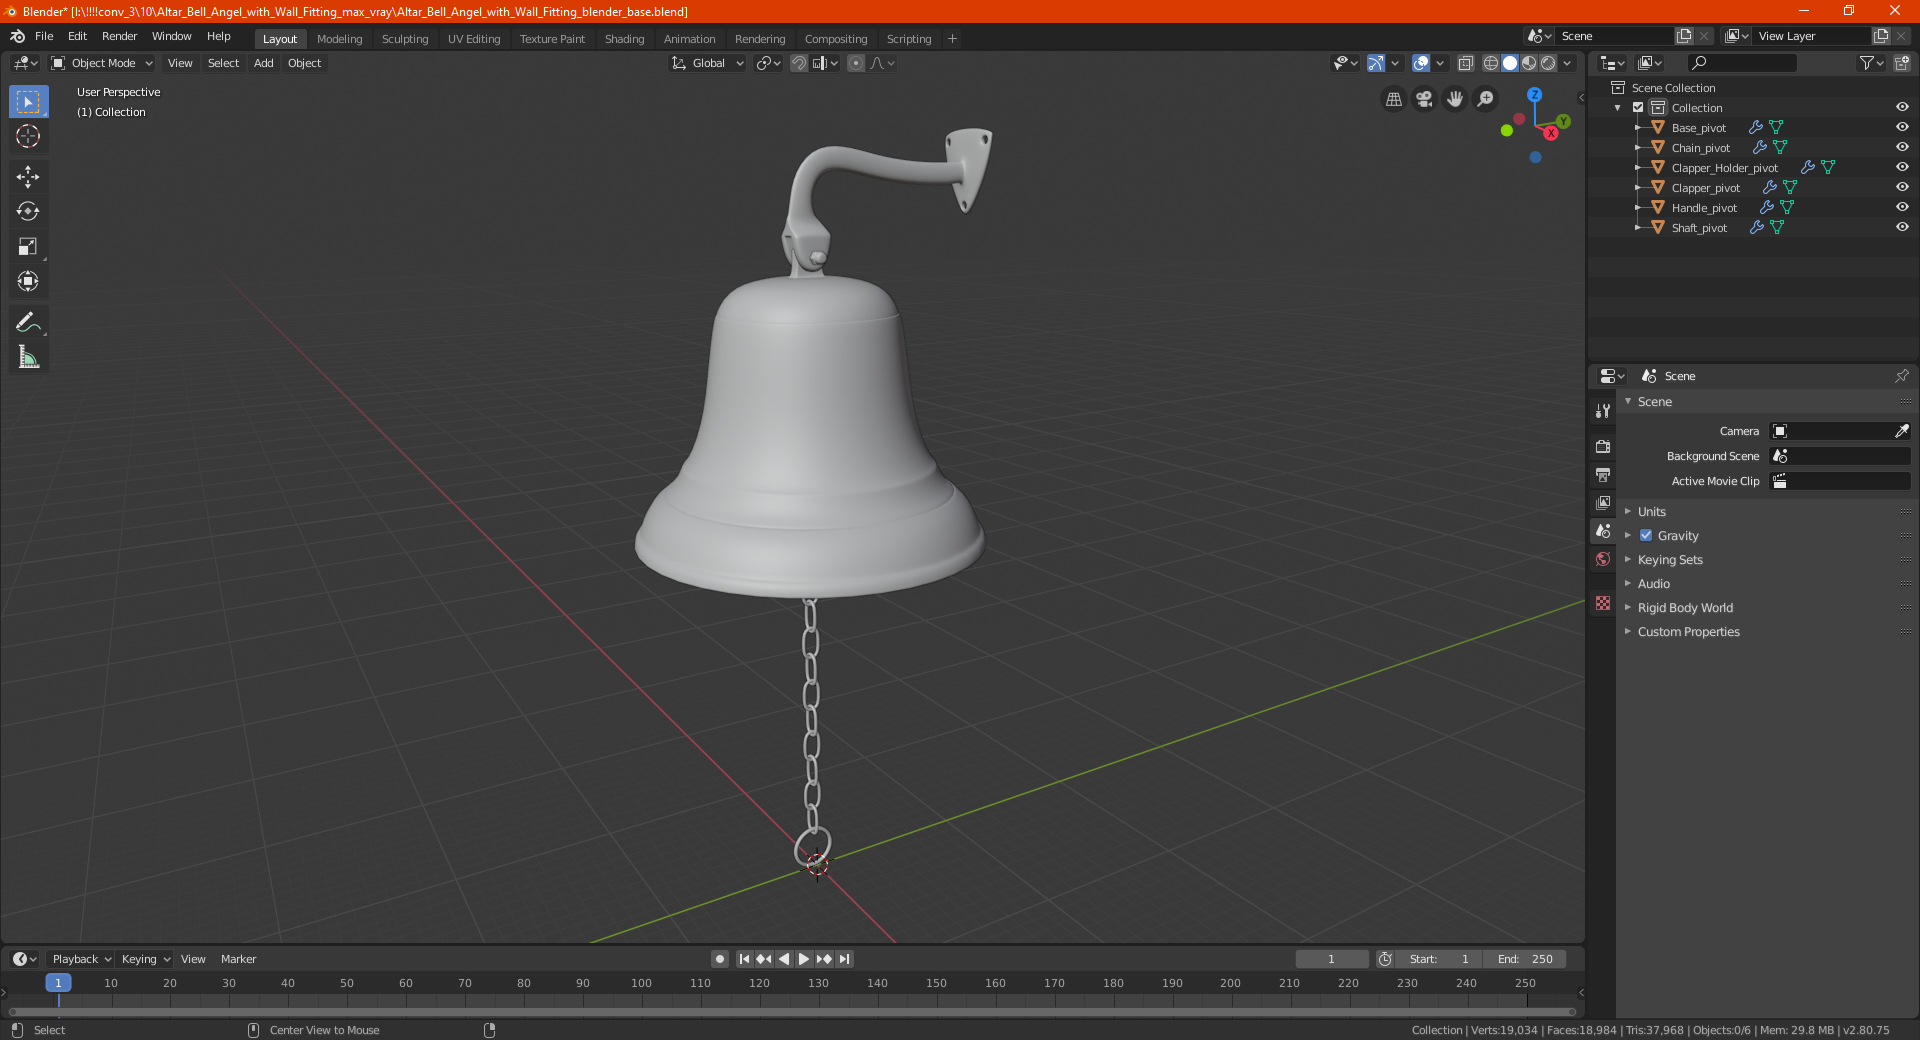
Task: Switch to the Modeling workspace tab
Action: (339, 39)
